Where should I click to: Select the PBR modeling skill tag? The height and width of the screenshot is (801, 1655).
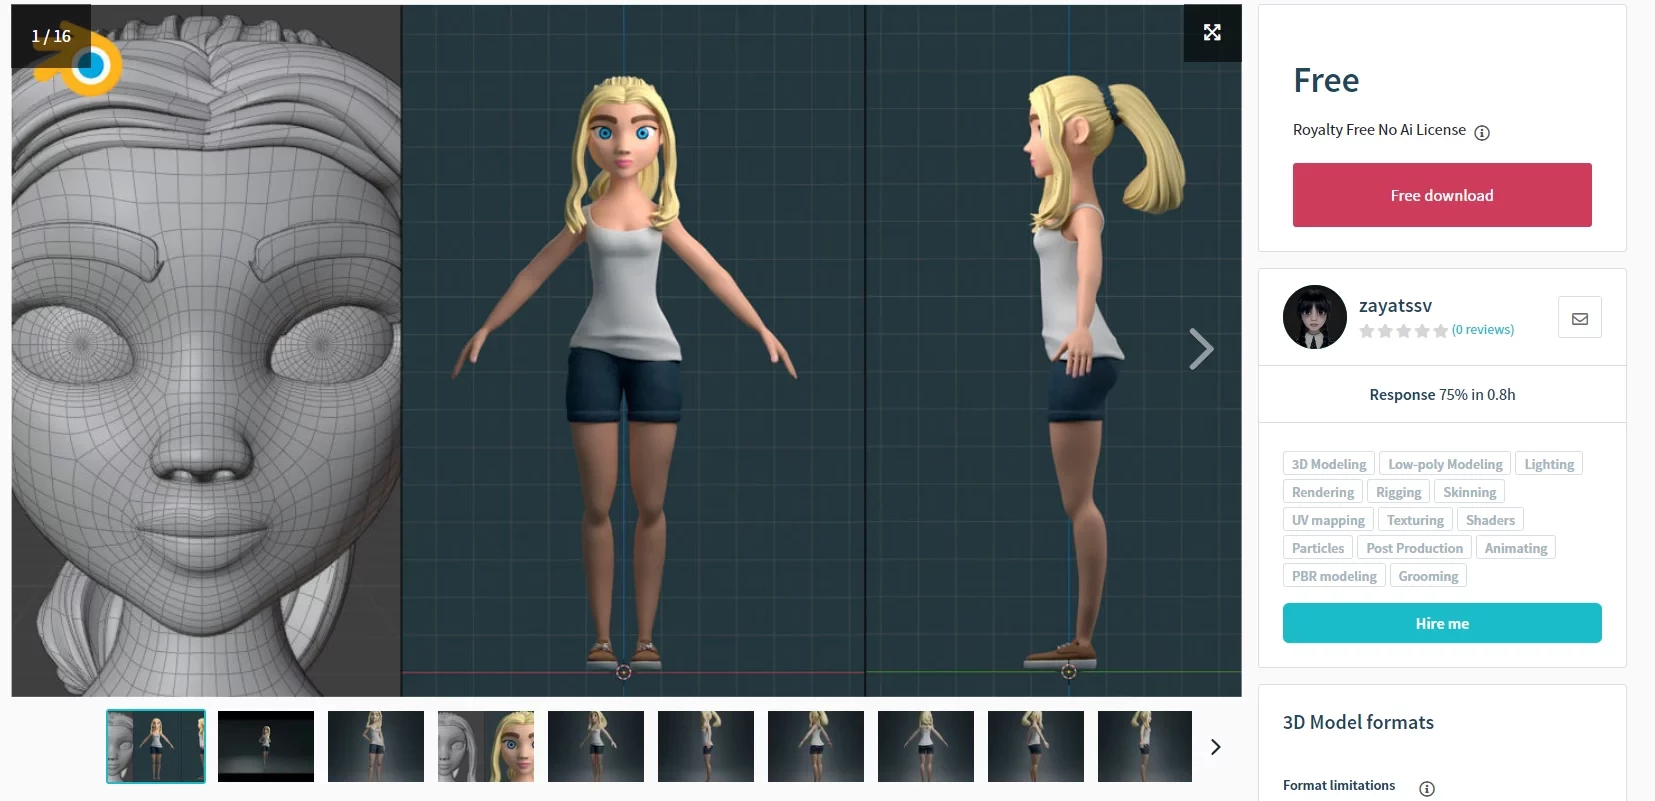(x=1334, y=576)
